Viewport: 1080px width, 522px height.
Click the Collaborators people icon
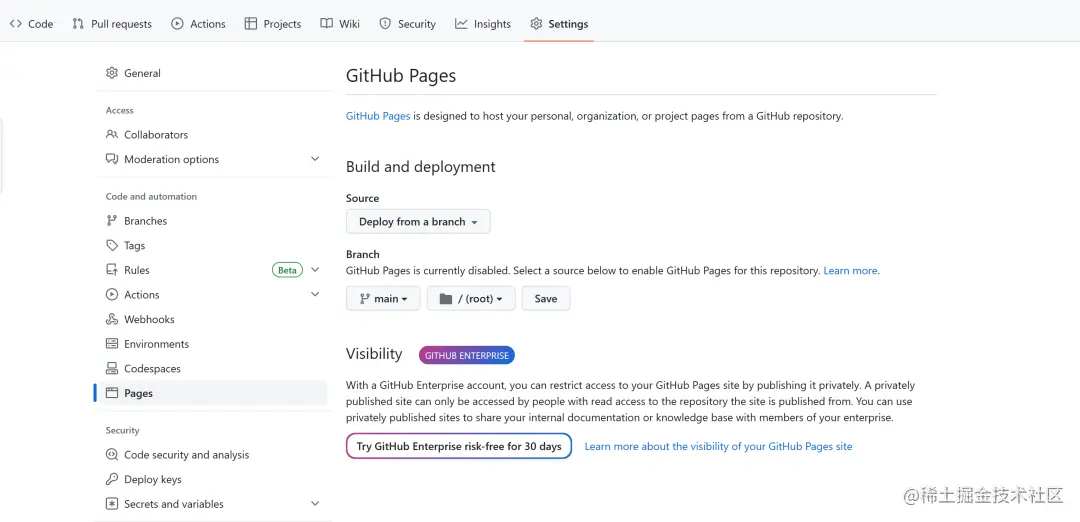(112, 134)
